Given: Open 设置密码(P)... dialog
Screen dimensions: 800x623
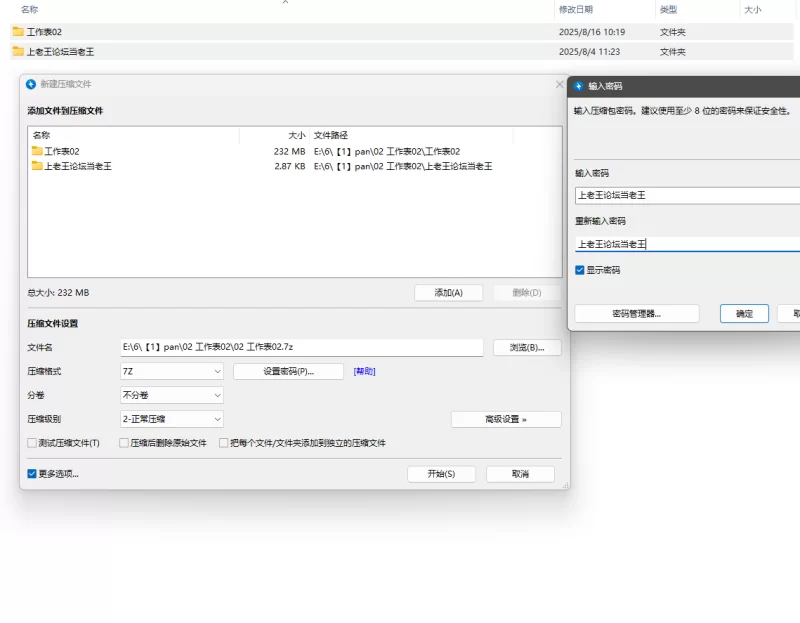Looking at the screenshot, I should click(288, 371).
